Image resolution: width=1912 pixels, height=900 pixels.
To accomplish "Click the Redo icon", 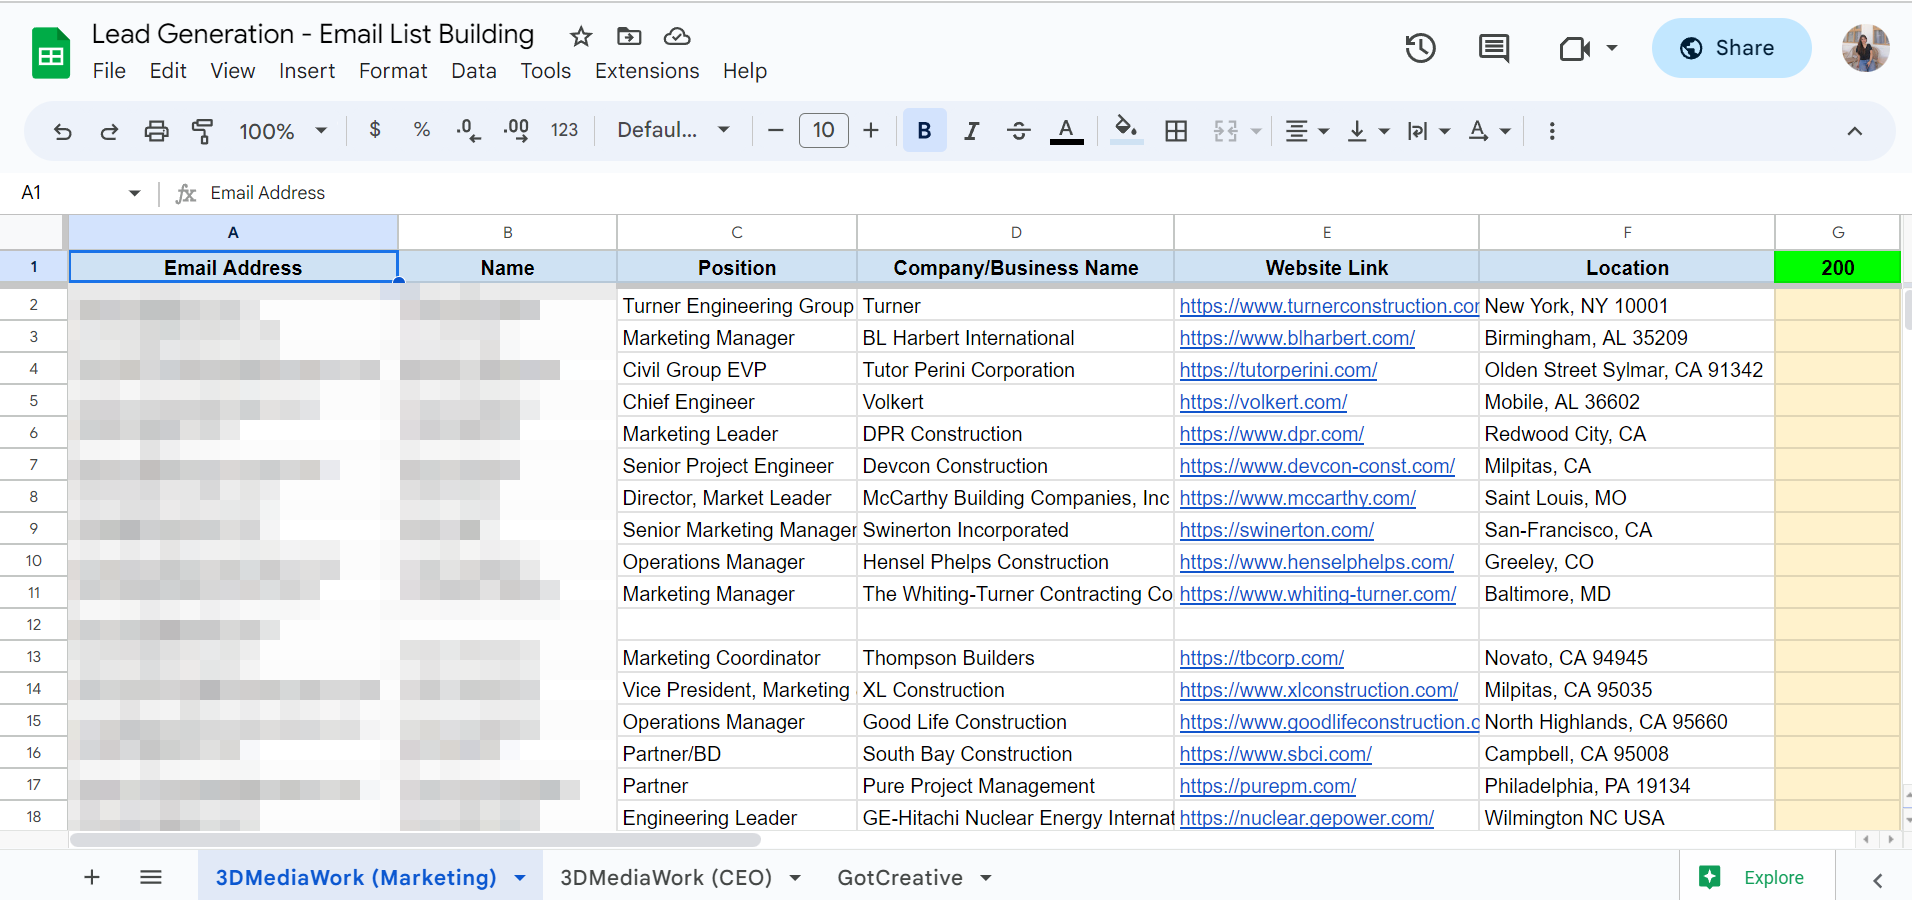I will (109, 131).
